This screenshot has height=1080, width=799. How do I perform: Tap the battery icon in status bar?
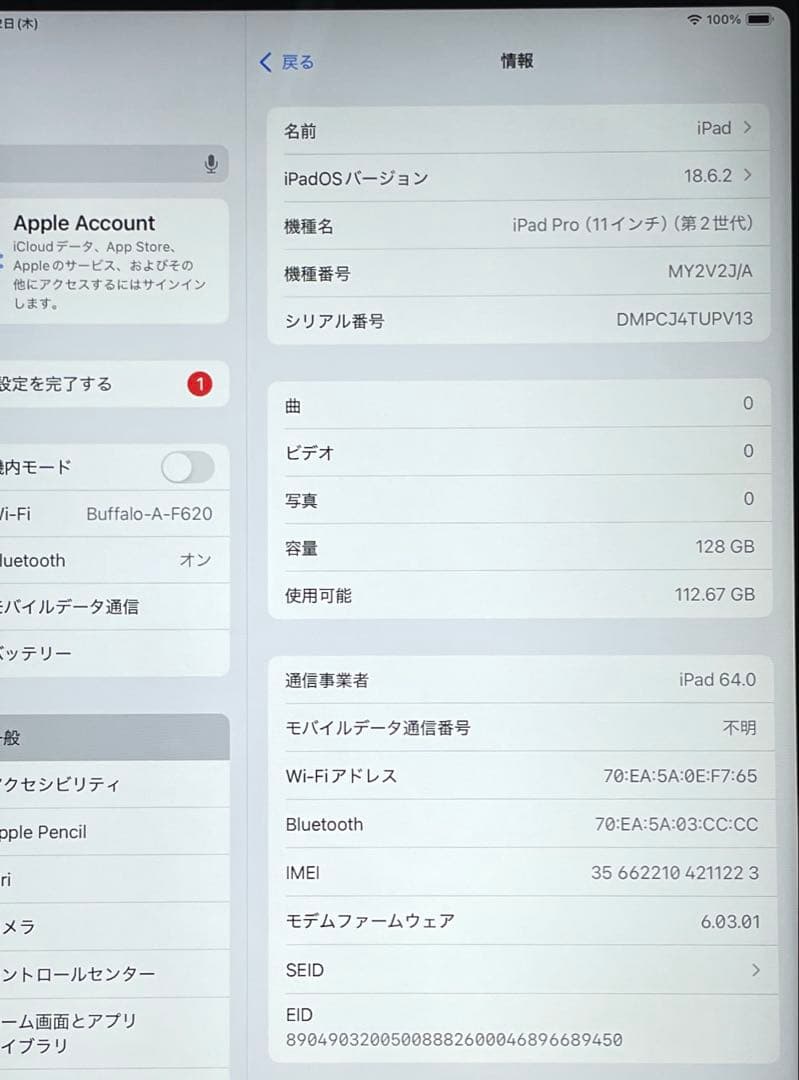[760, 19]
